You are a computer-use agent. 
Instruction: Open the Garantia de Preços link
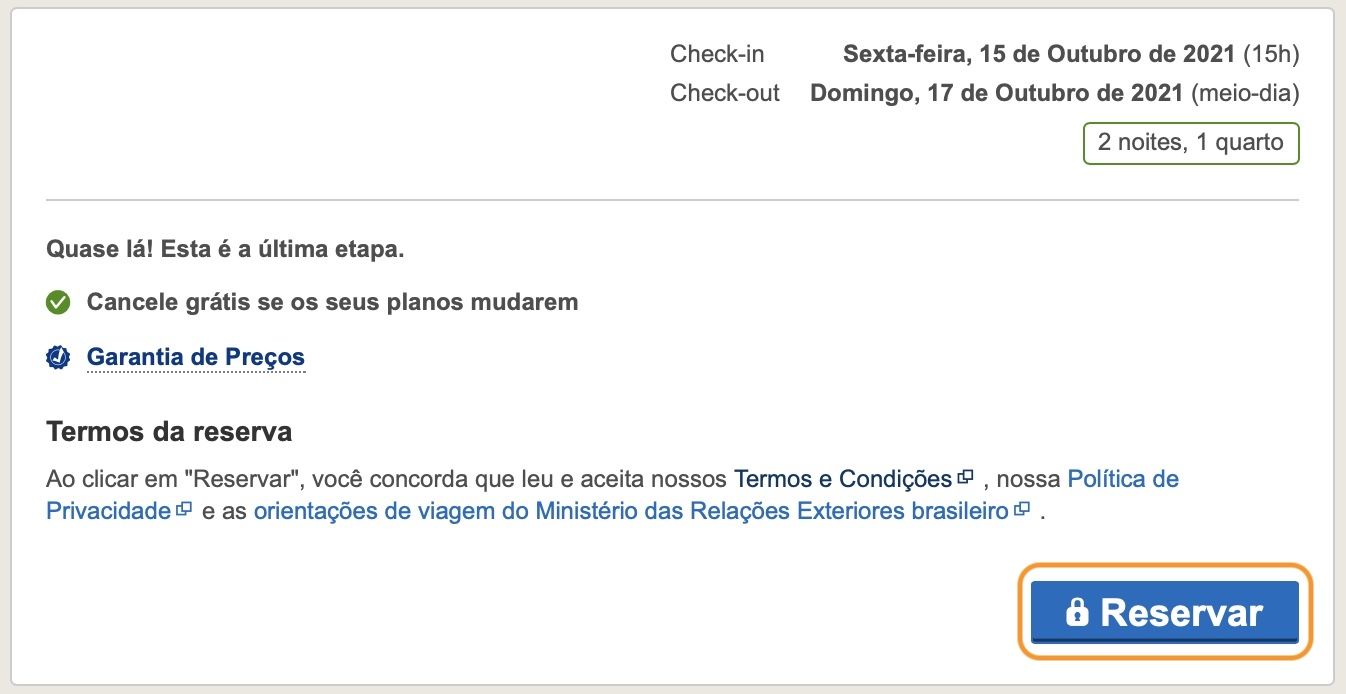click(195, 357)
